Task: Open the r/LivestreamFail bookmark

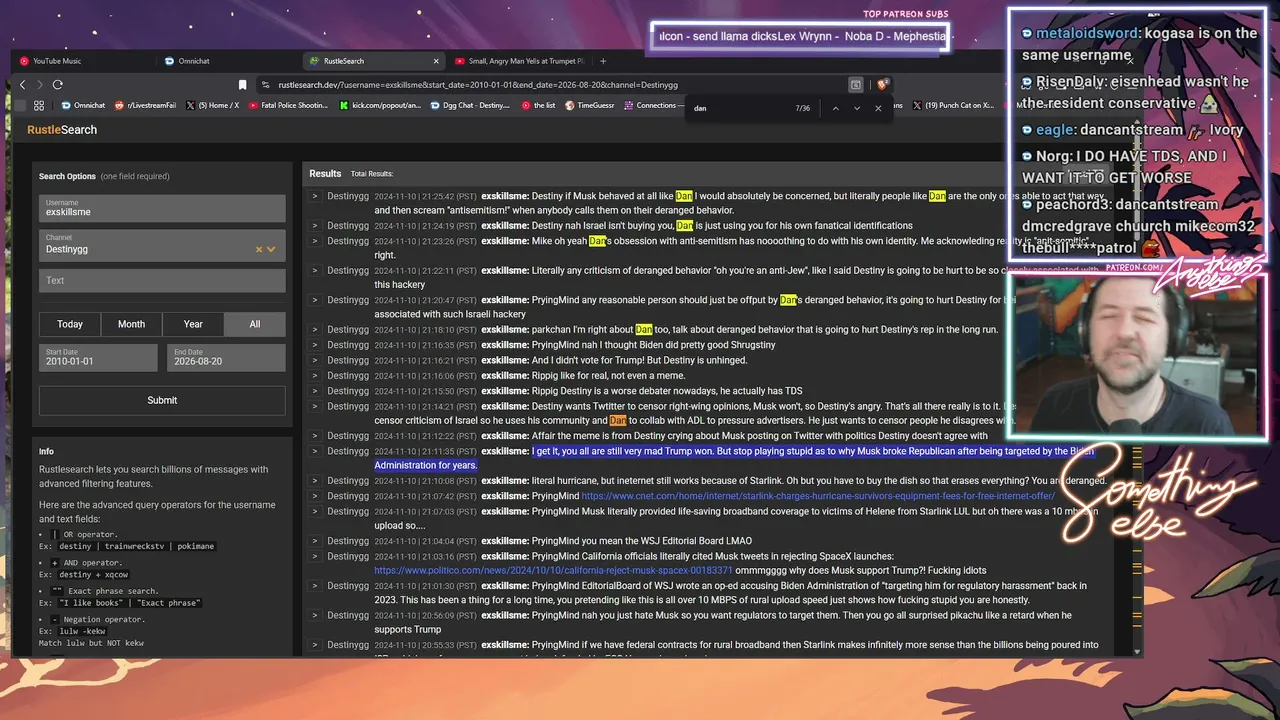Action: coord(146,106)
